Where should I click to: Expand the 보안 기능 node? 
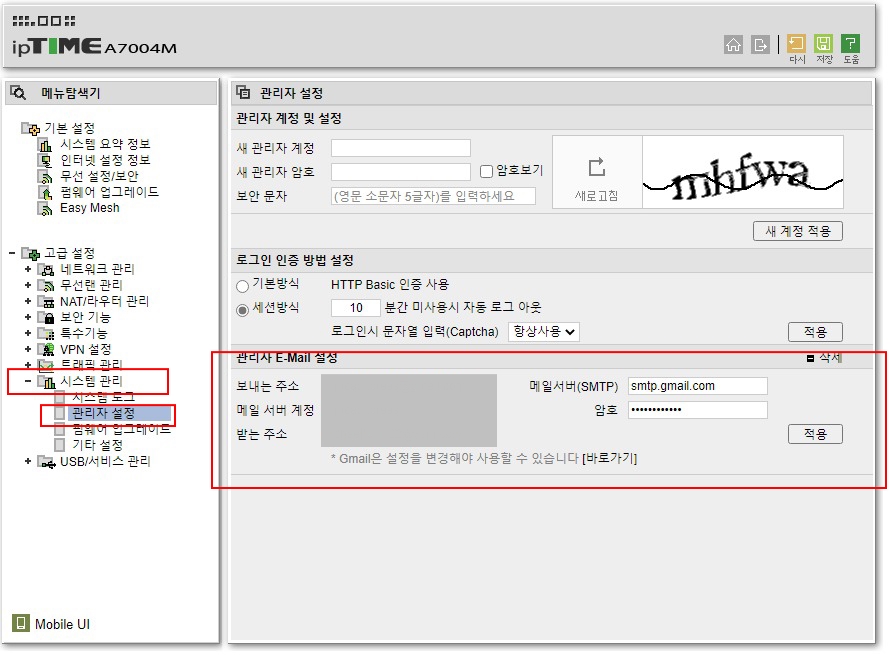tap(27, 317)
